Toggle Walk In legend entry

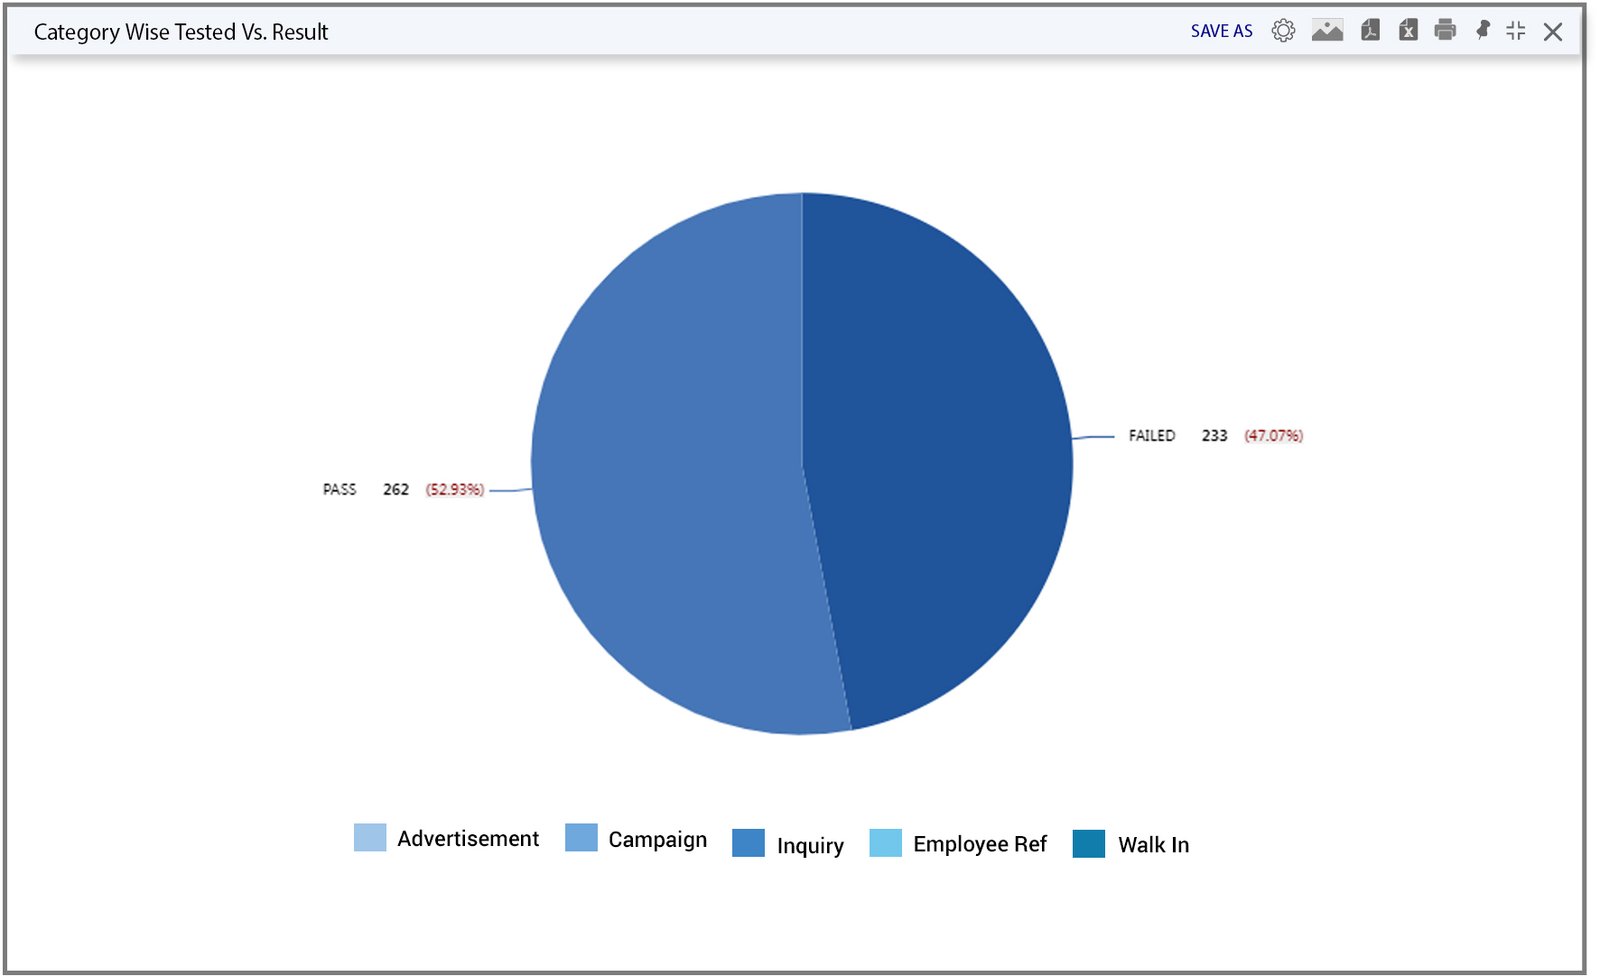(x=1131, y=844)
